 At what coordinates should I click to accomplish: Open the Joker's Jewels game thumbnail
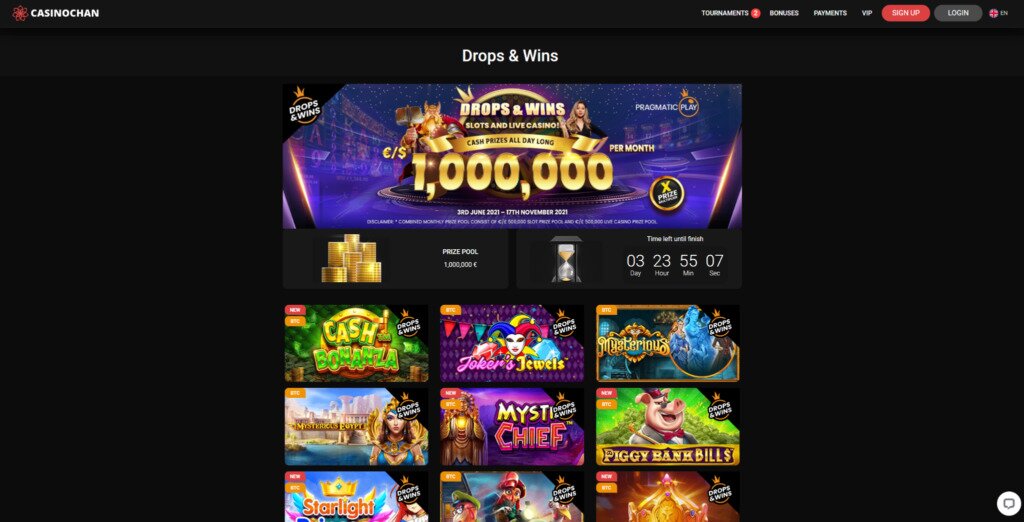tap(512, 344)
